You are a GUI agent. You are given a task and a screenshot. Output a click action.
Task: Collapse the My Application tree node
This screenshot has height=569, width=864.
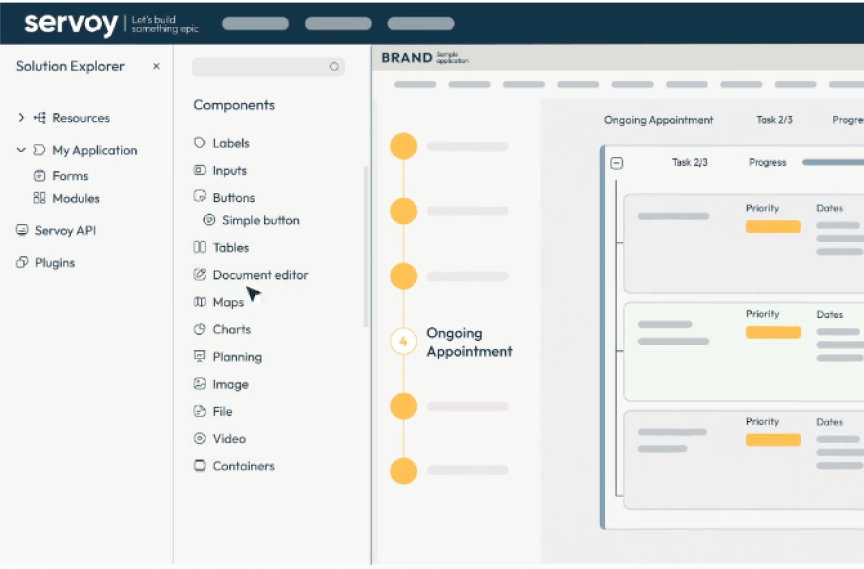21,150
